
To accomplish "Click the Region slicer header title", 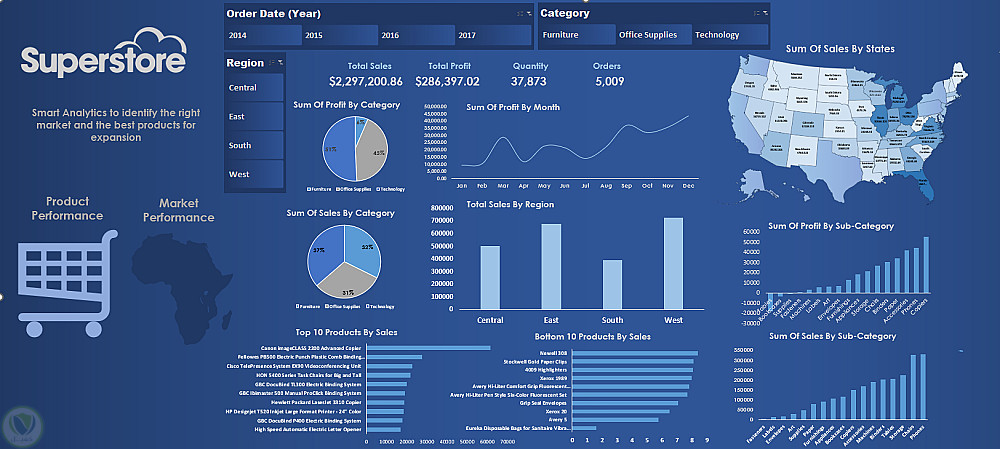I will click(246, 63).
